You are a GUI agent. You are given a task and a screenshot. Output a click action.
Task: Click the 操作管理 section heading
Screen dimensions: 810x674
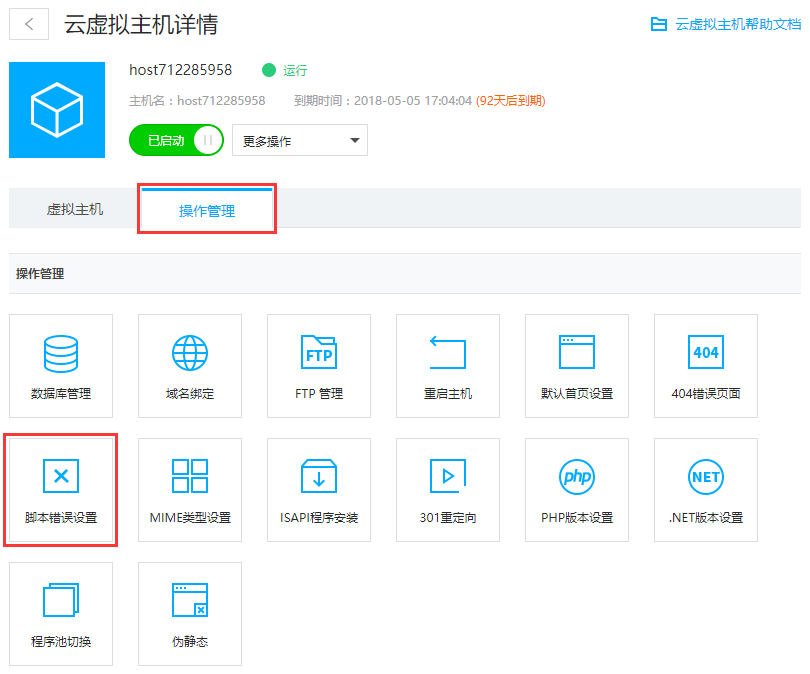40,274
